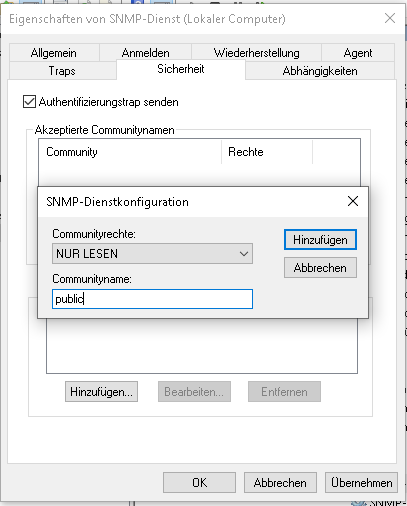Open the Anmelden tab
The height and width of the screenshot is (506, 407).
145,53
